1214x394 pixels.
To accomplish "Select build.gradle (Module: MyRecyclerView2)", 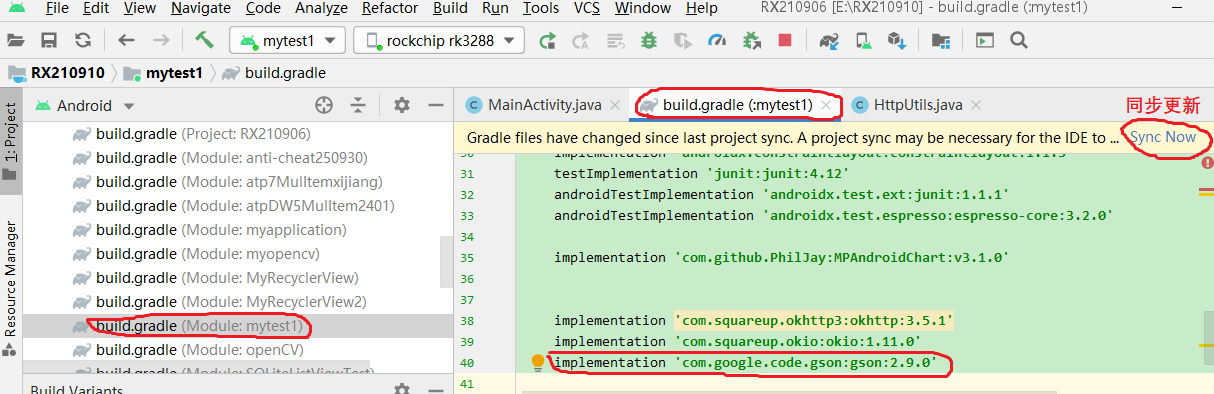I will click(x=231, y=302).
